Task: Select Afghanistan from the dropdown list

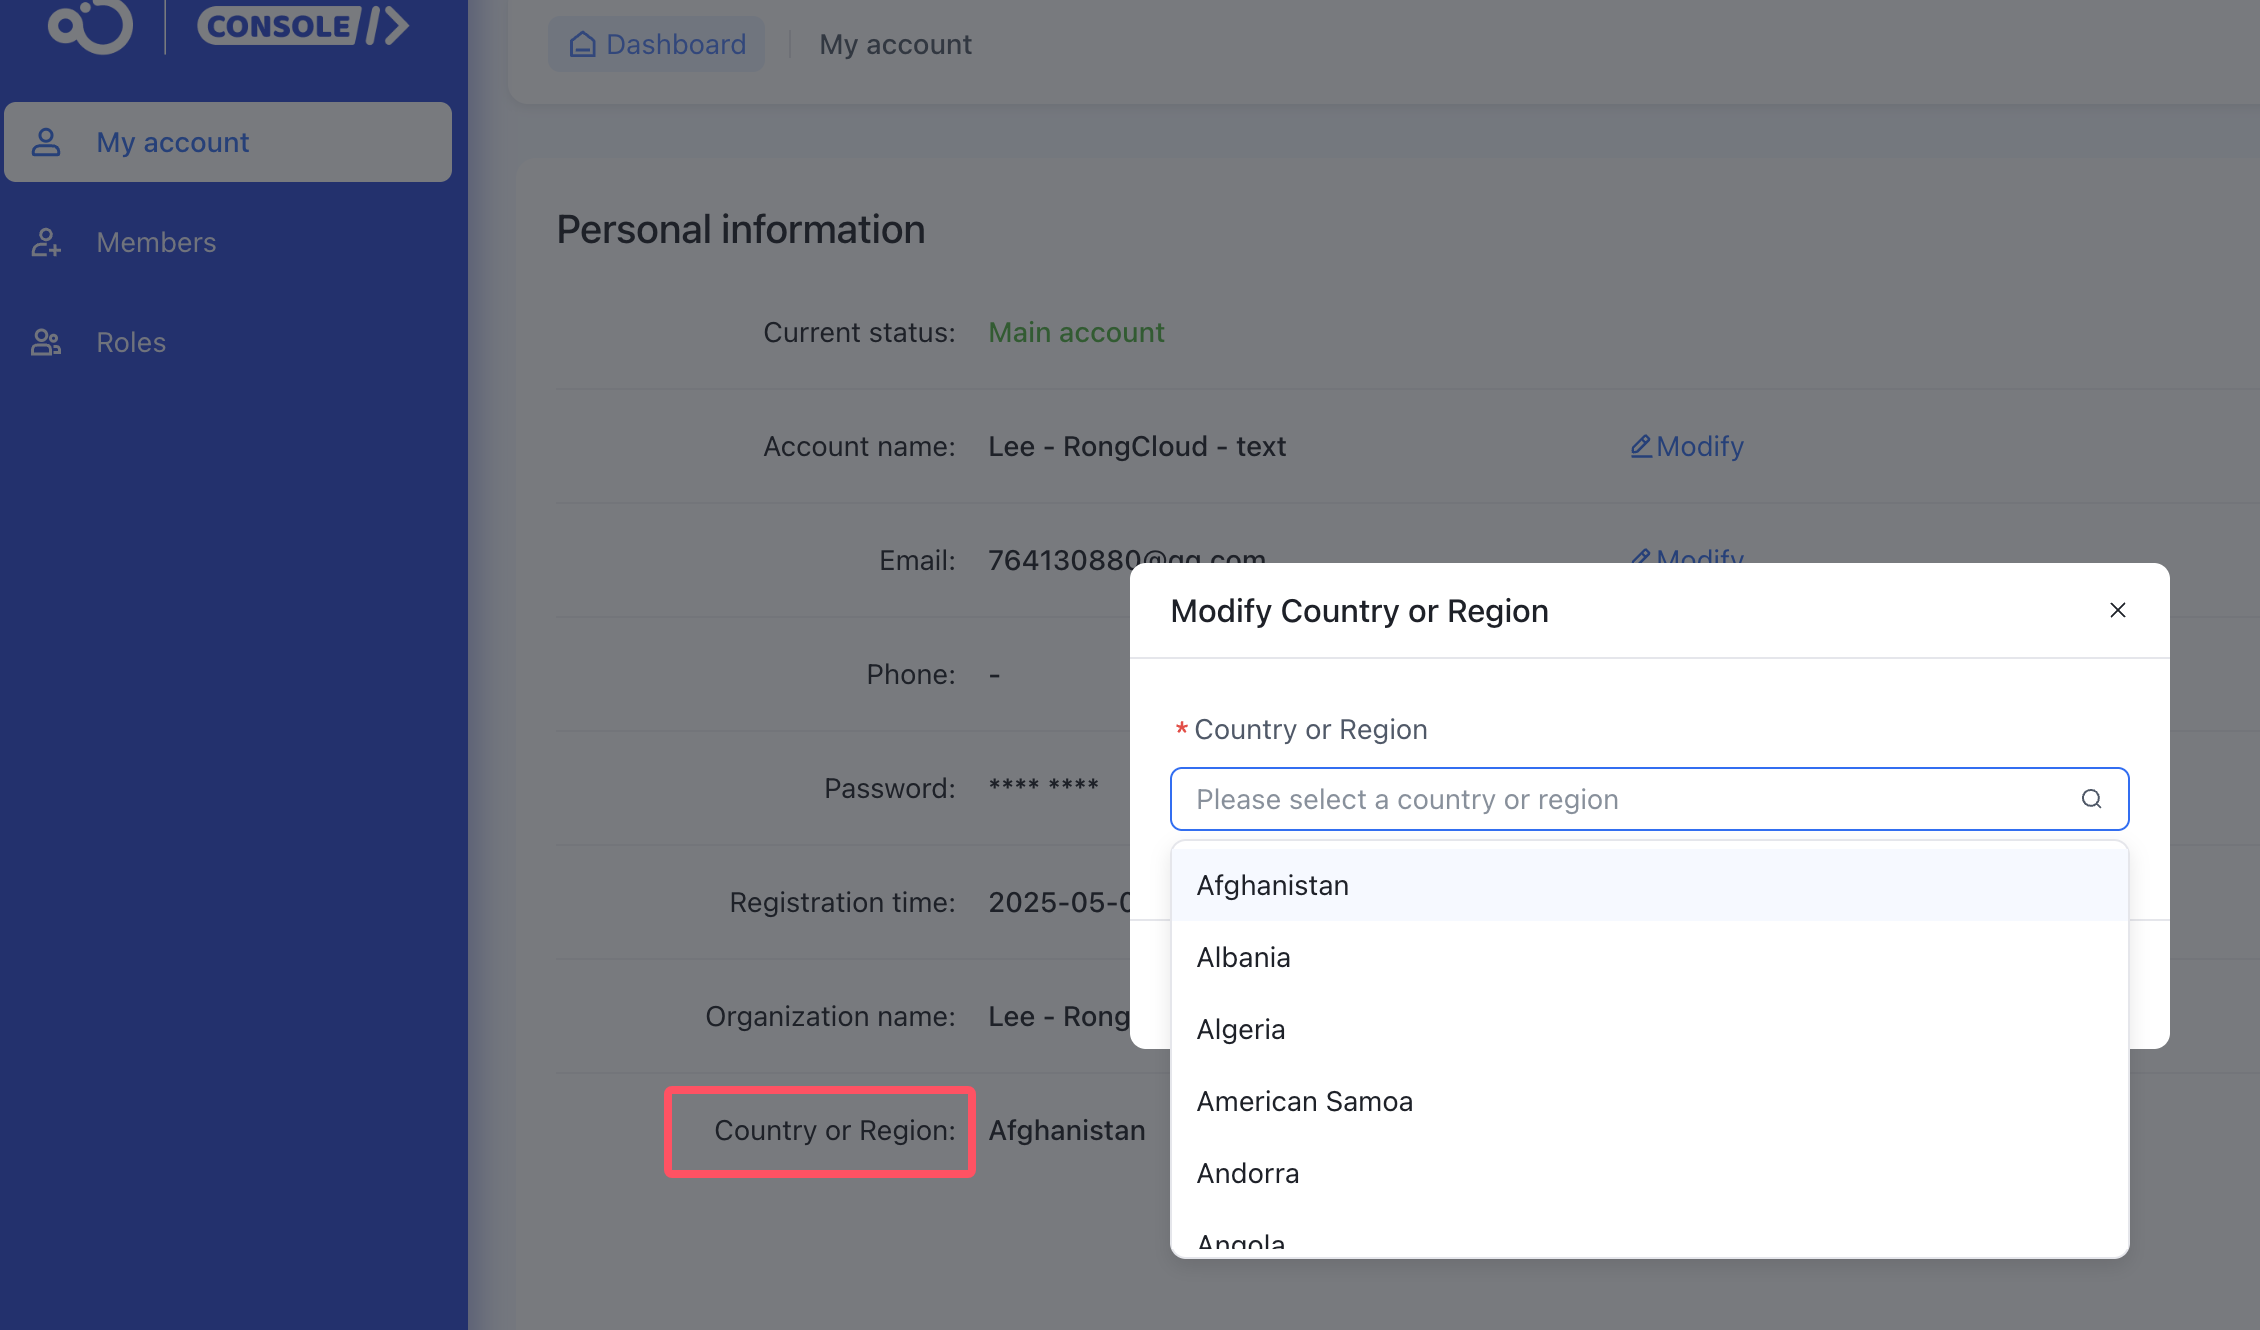Action: click(x=1272, y=885)
